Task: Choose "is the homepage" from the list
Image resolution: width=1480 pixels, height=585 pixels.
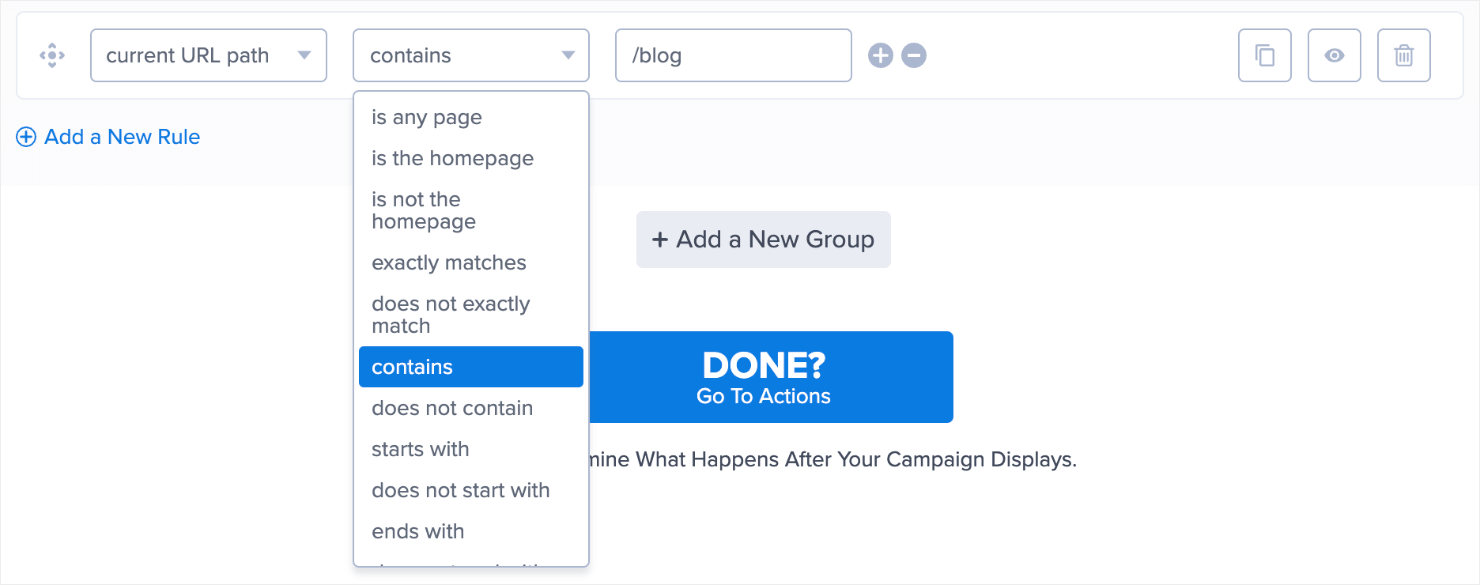Action: tap(453, 158)
